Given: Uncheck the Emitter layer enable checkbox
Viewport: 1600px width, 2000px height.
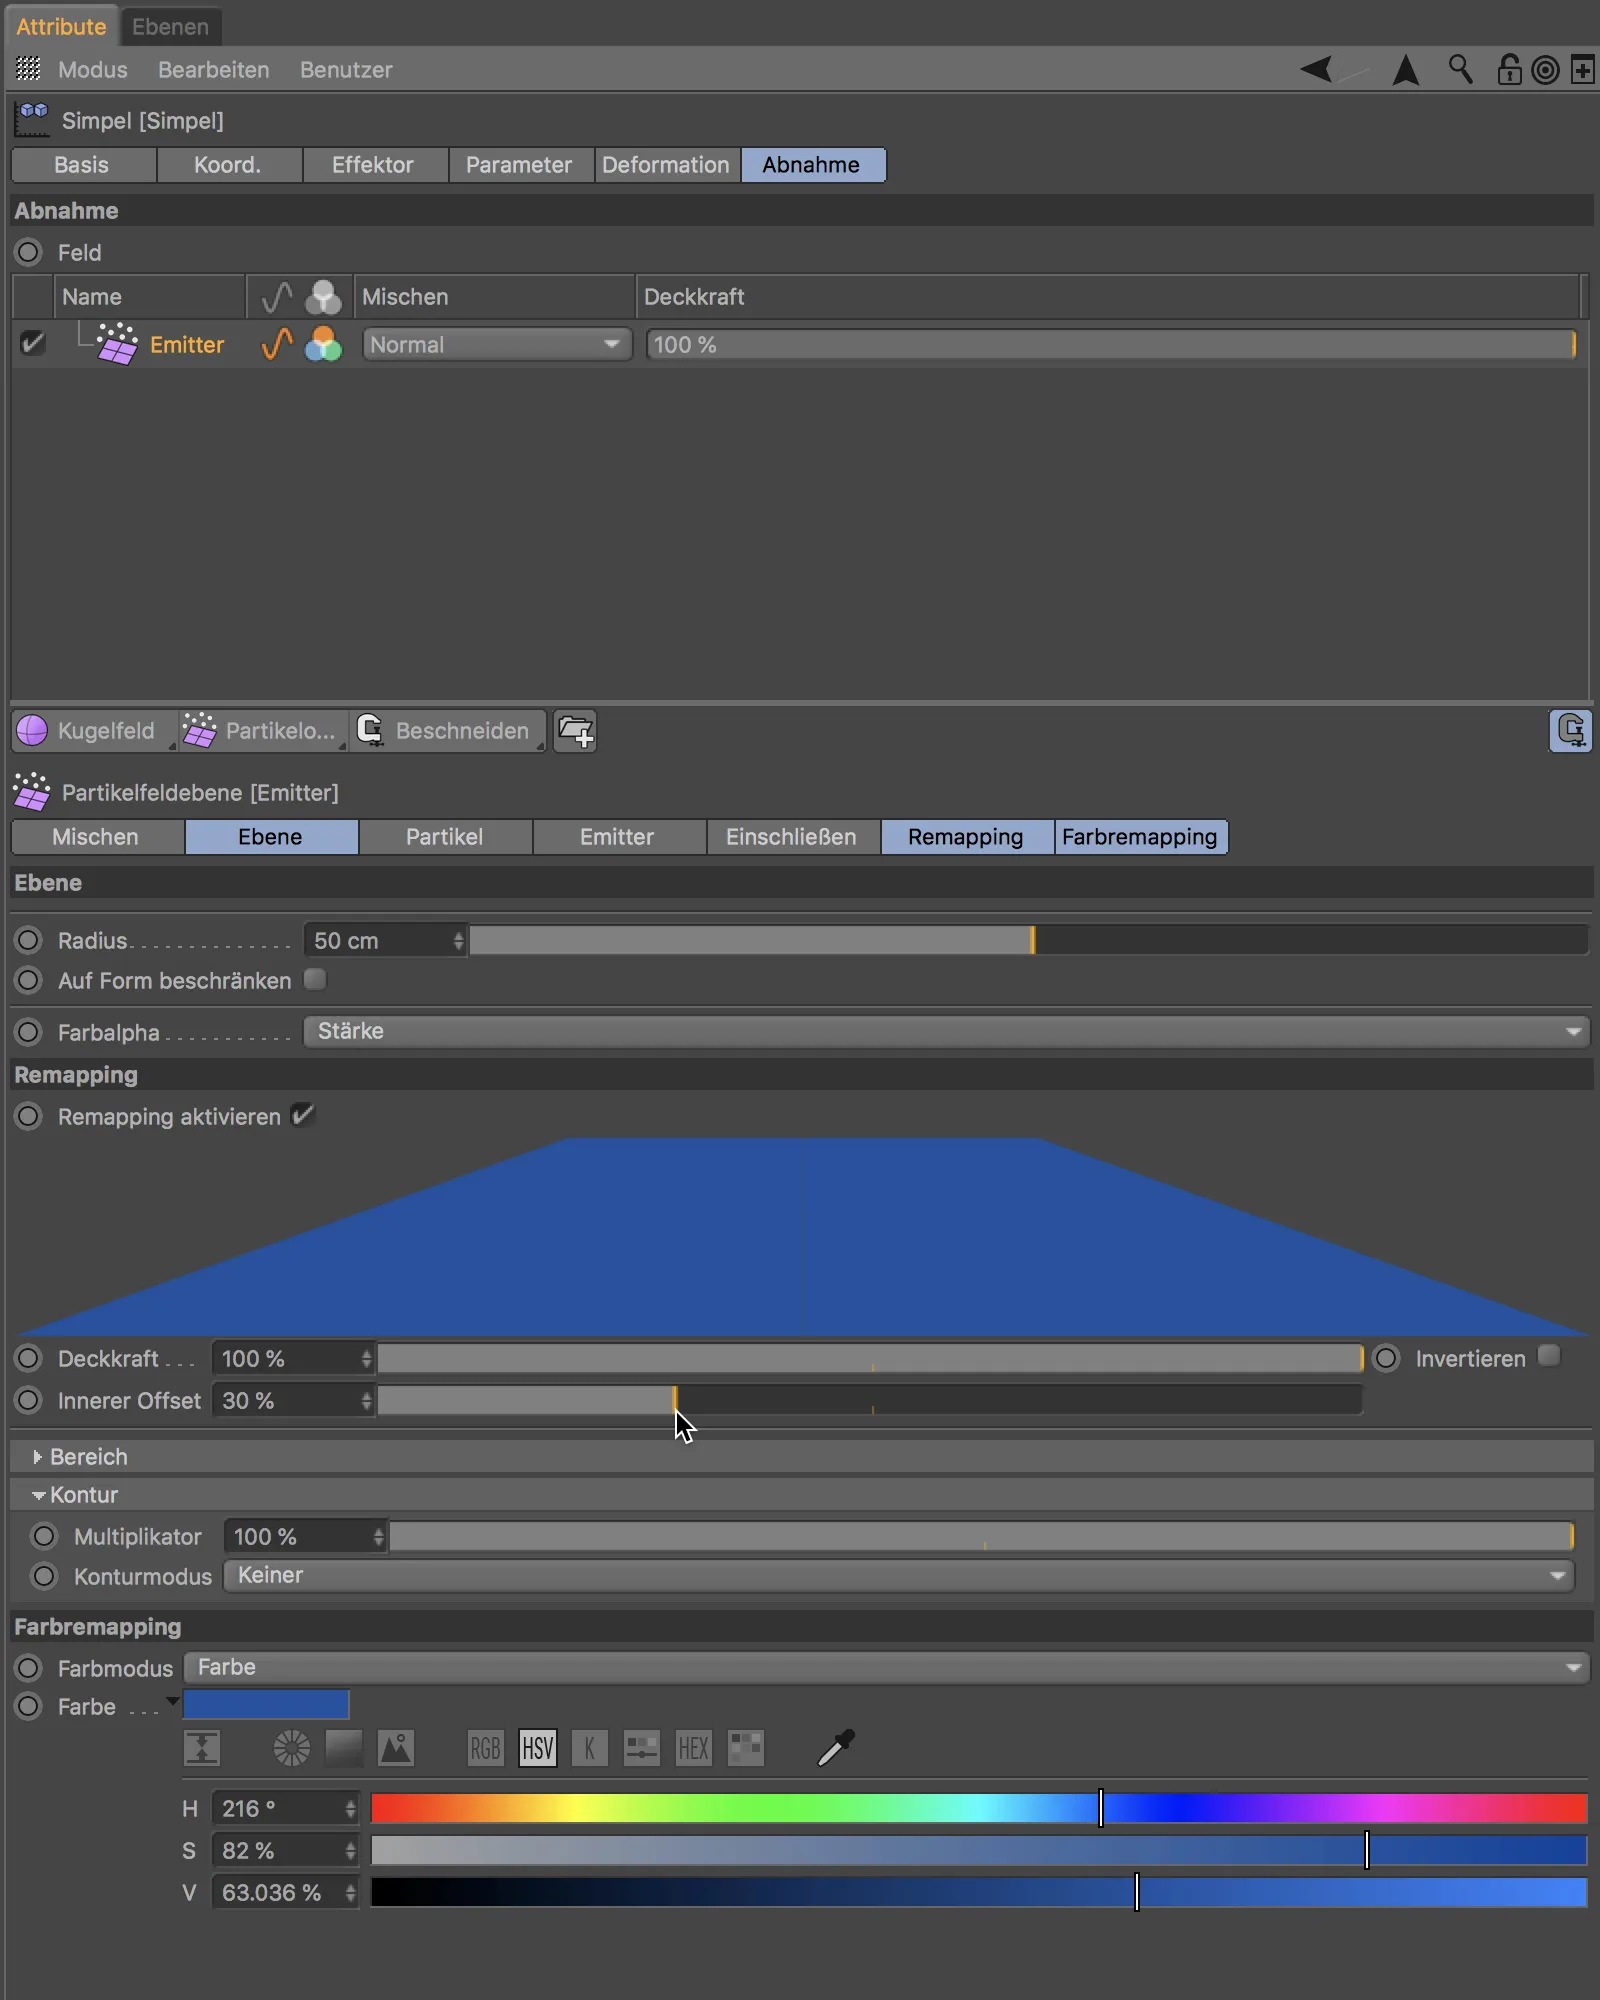Looking at the screenshot, I should (x=32, y=343).
